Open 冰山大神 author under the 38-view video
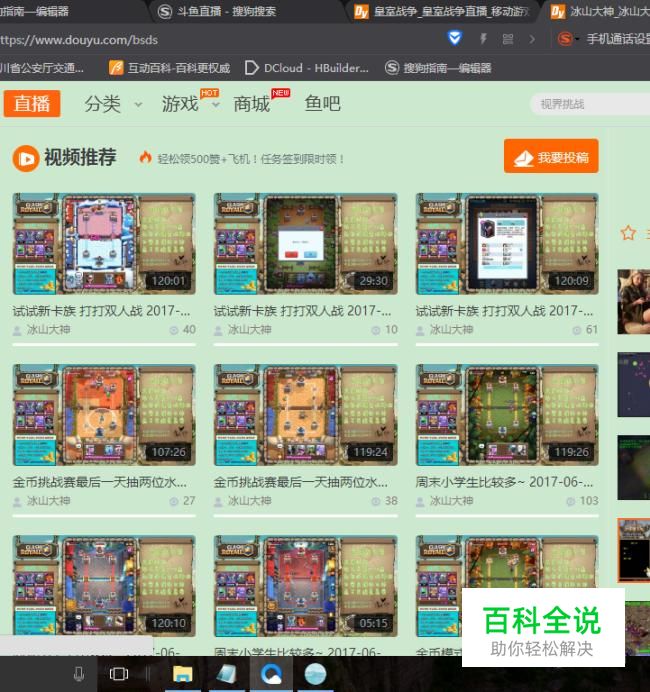 point(249,501)
